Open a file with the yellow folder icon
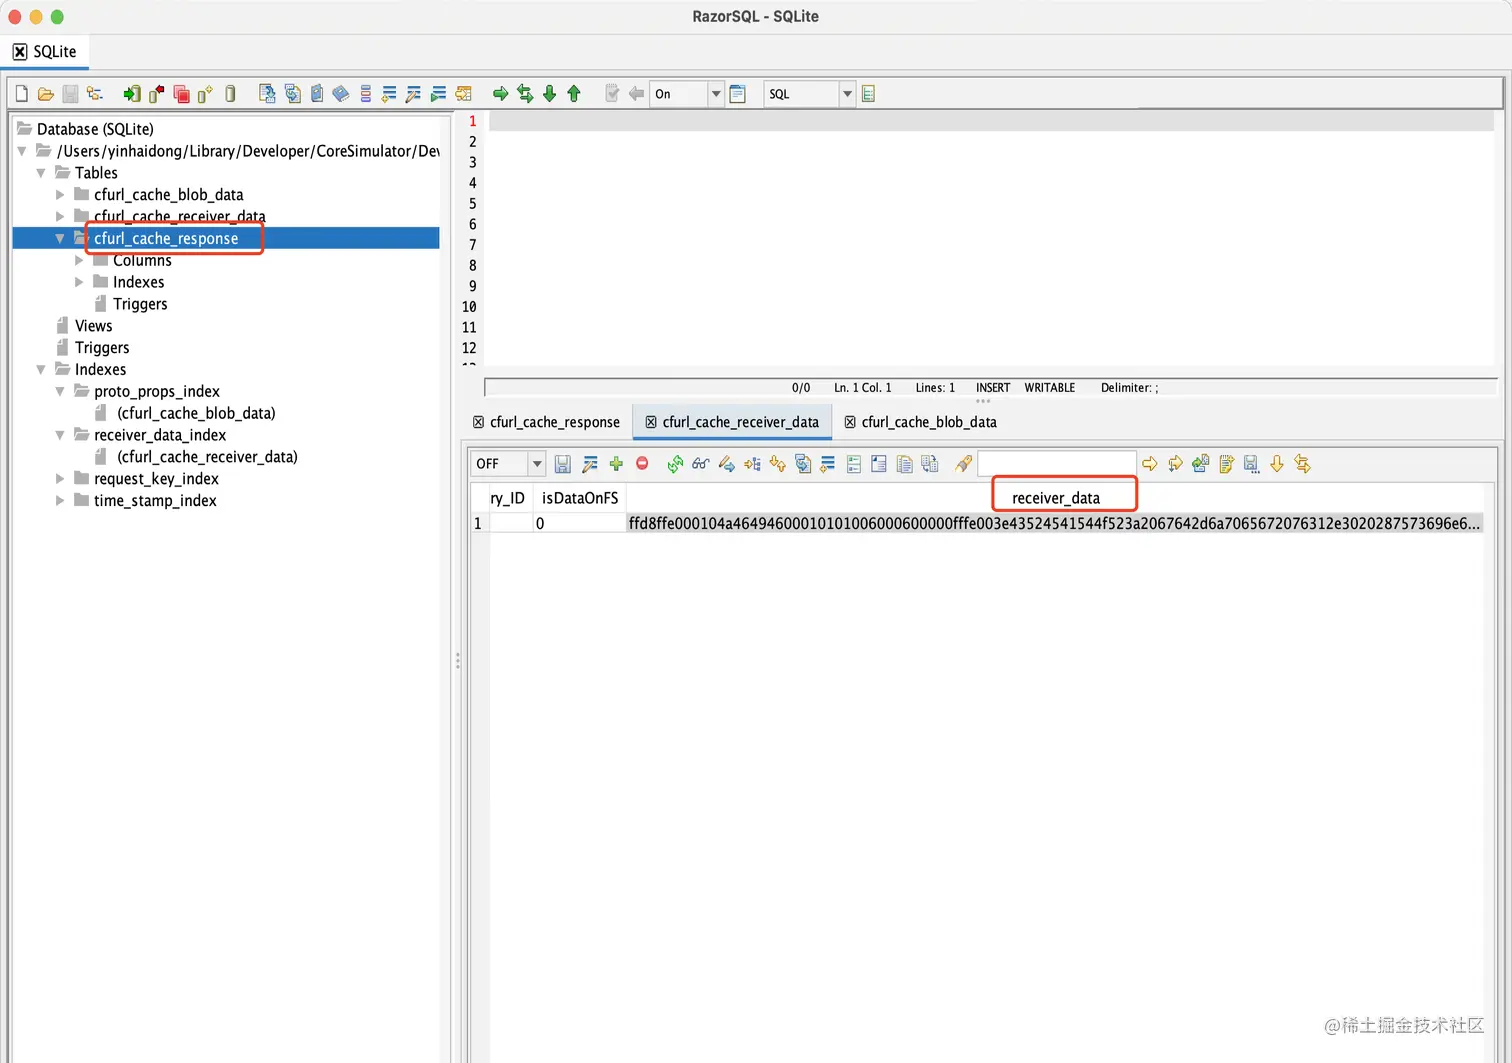The height and width of the screenshot is (1063, 1512). tap(45, 94)
